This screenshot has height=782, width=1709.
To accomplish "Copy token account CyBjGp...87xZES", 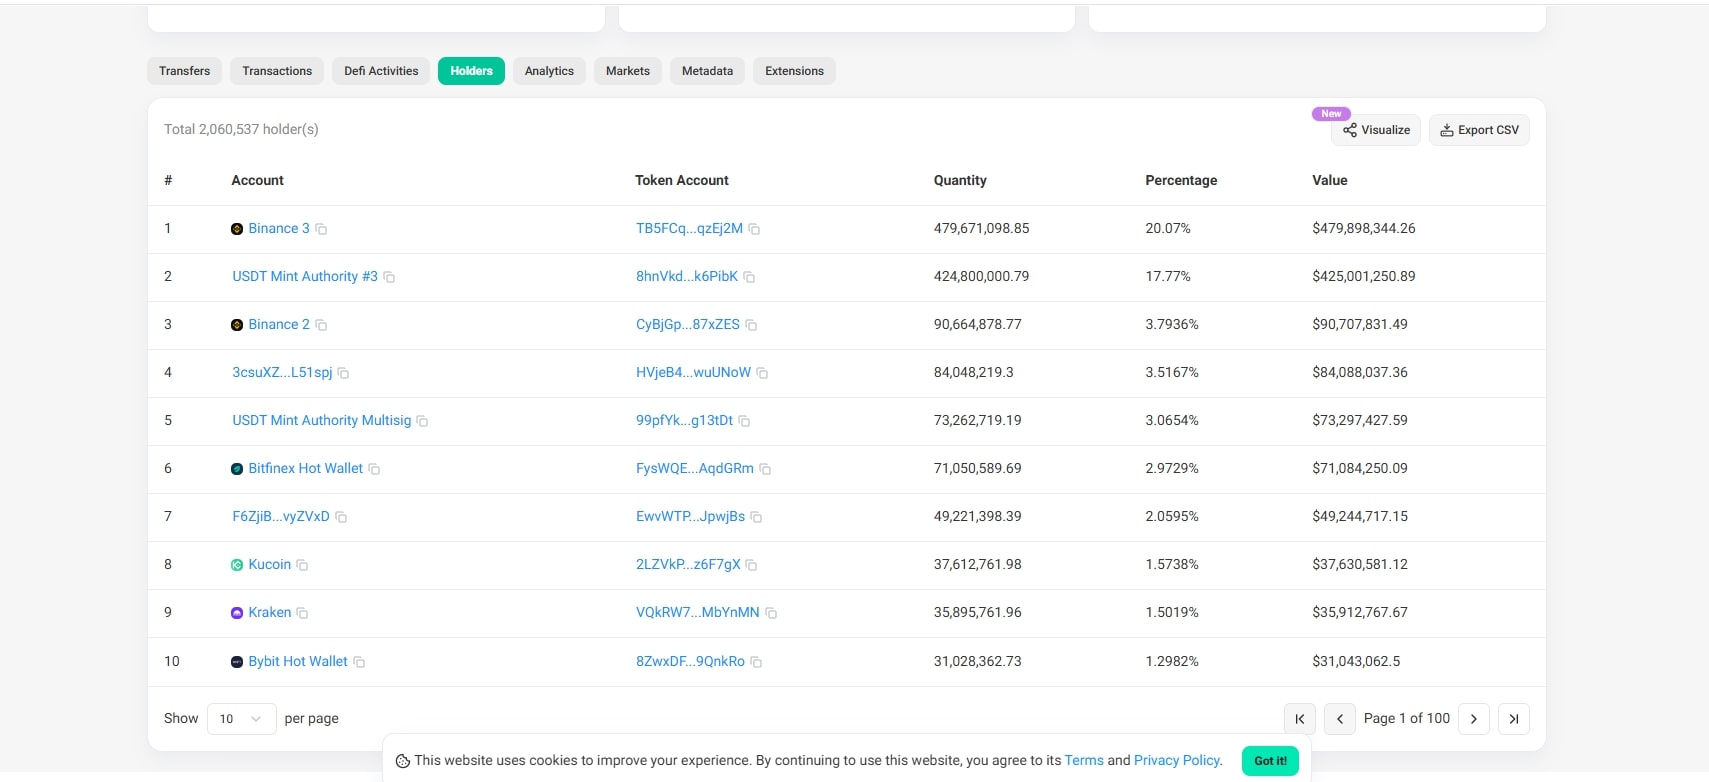I will [x=751, y=325].
